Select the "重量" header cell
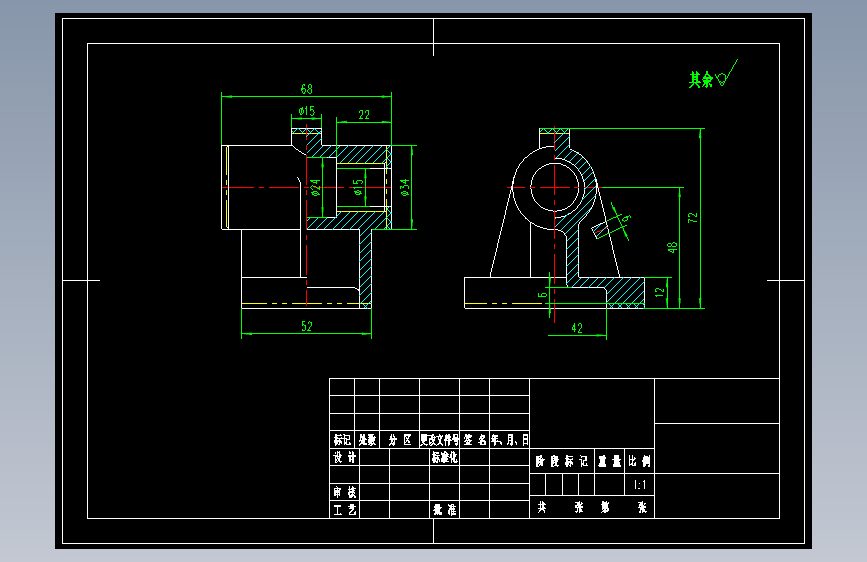Viewport: 867px width, 562px height. point(609,461)
